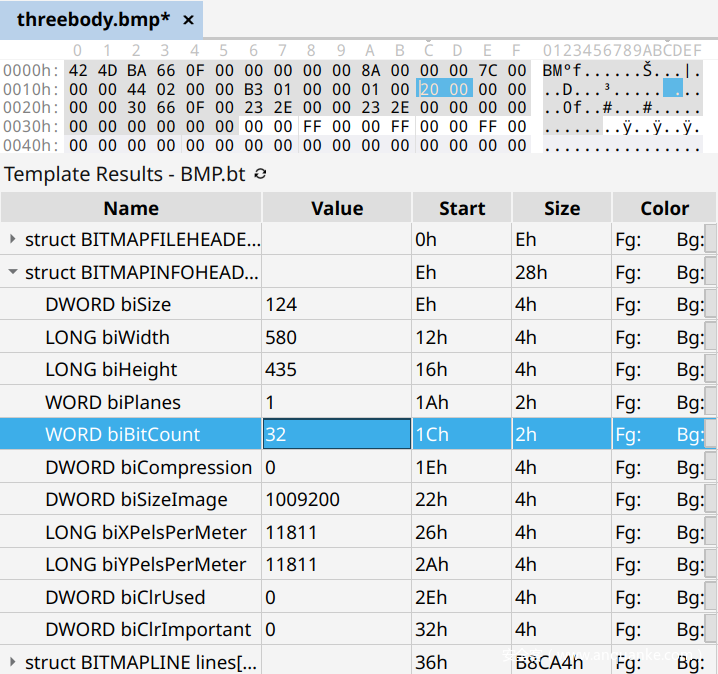Click the Color column header

point(664,208)
